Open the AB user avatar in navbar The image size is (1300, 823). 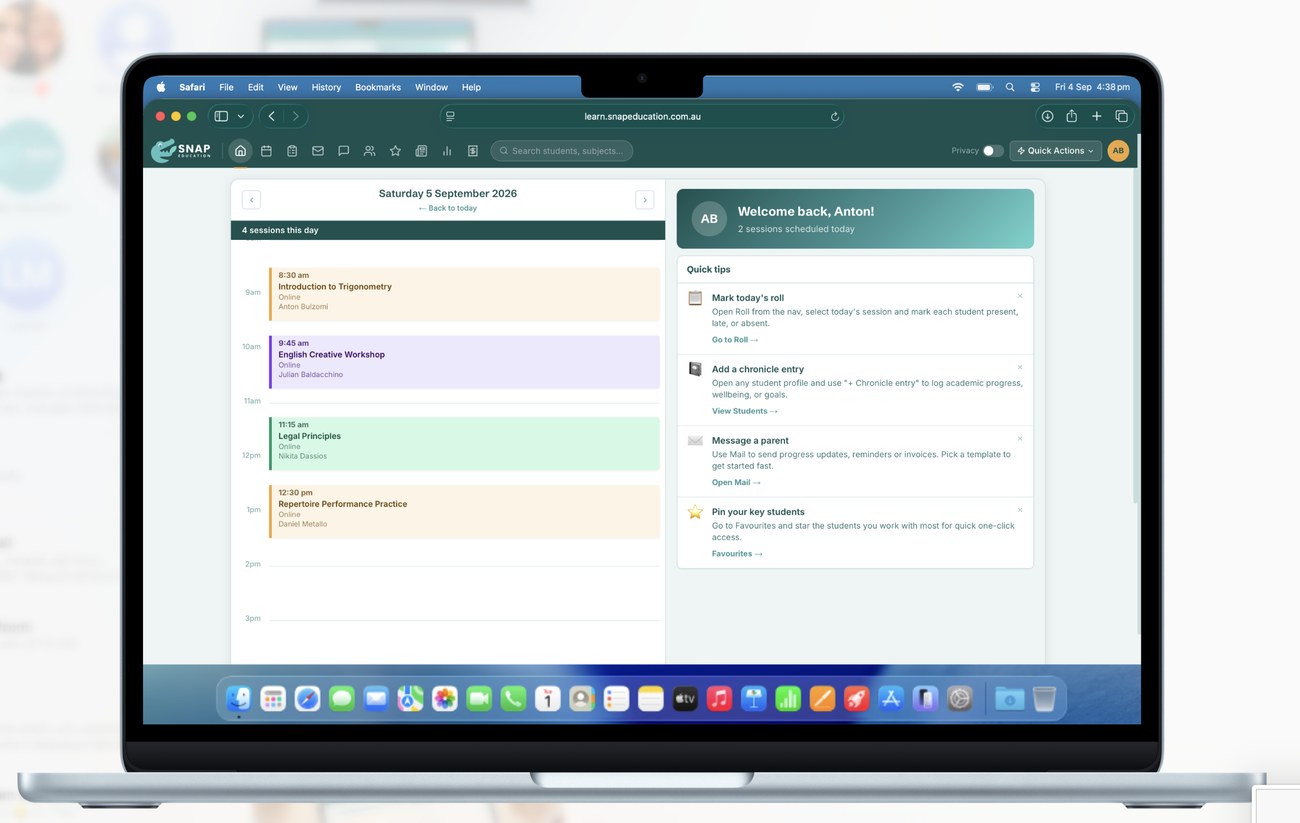coord(1118,151)
